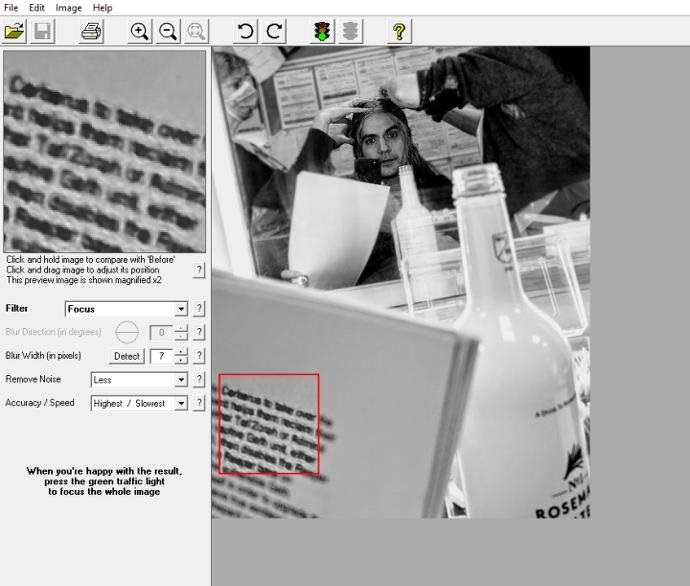Viewport: 690px width, 586px height.
Task: Click the magnified preview image
Action: pyautogui.click(x=104, y=152)
